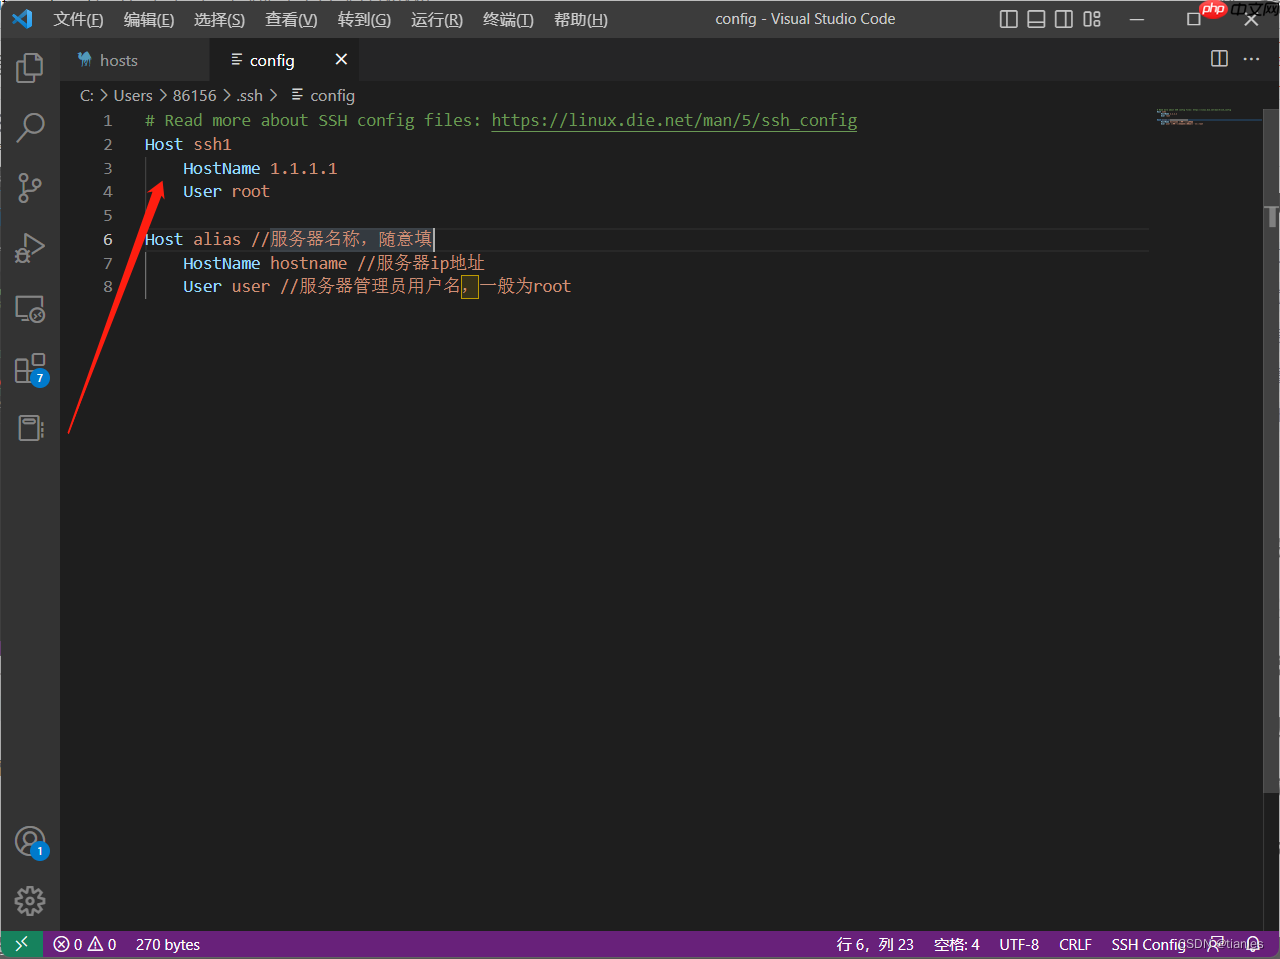The image size is (1280, 959).
Task: Open the editor more actions ellipsis menu
Action: pos(1251,59)
